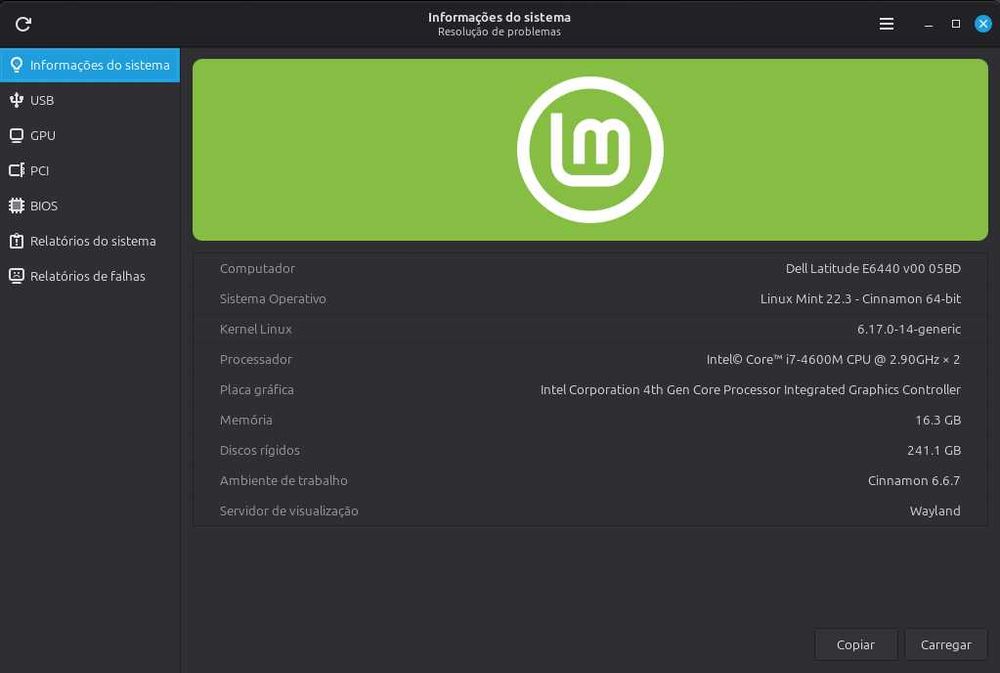Click the Ambiente de trabalho label
Image resolution: width=1000 pixels, height=673 pixels.
pos(283,480)
